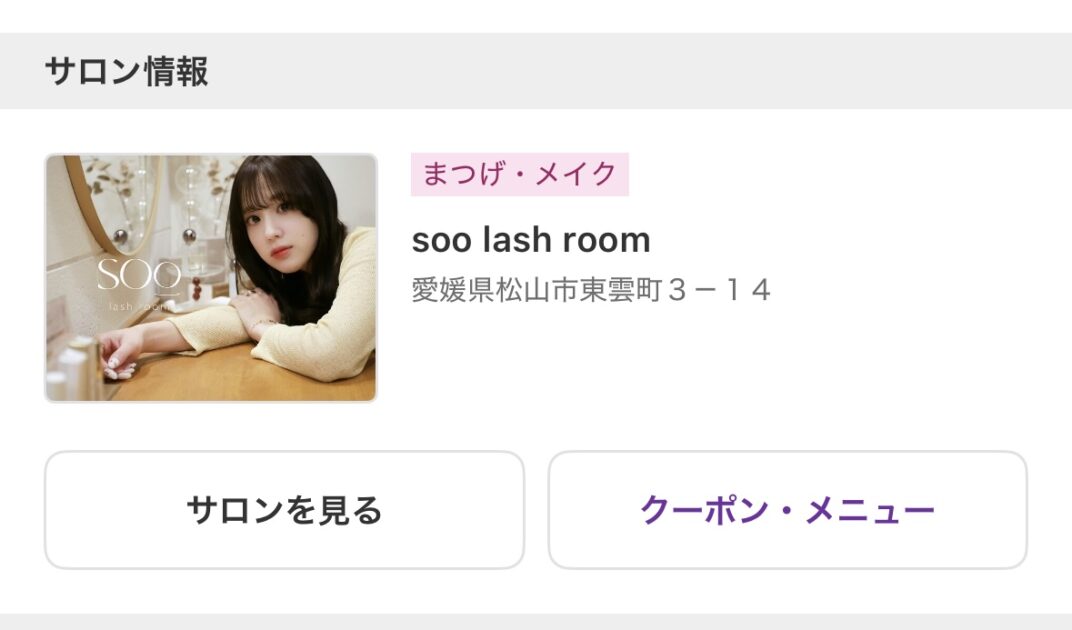Tap the サロンを見る button
The image size is (1072, 630).
[x=284, y=510]
